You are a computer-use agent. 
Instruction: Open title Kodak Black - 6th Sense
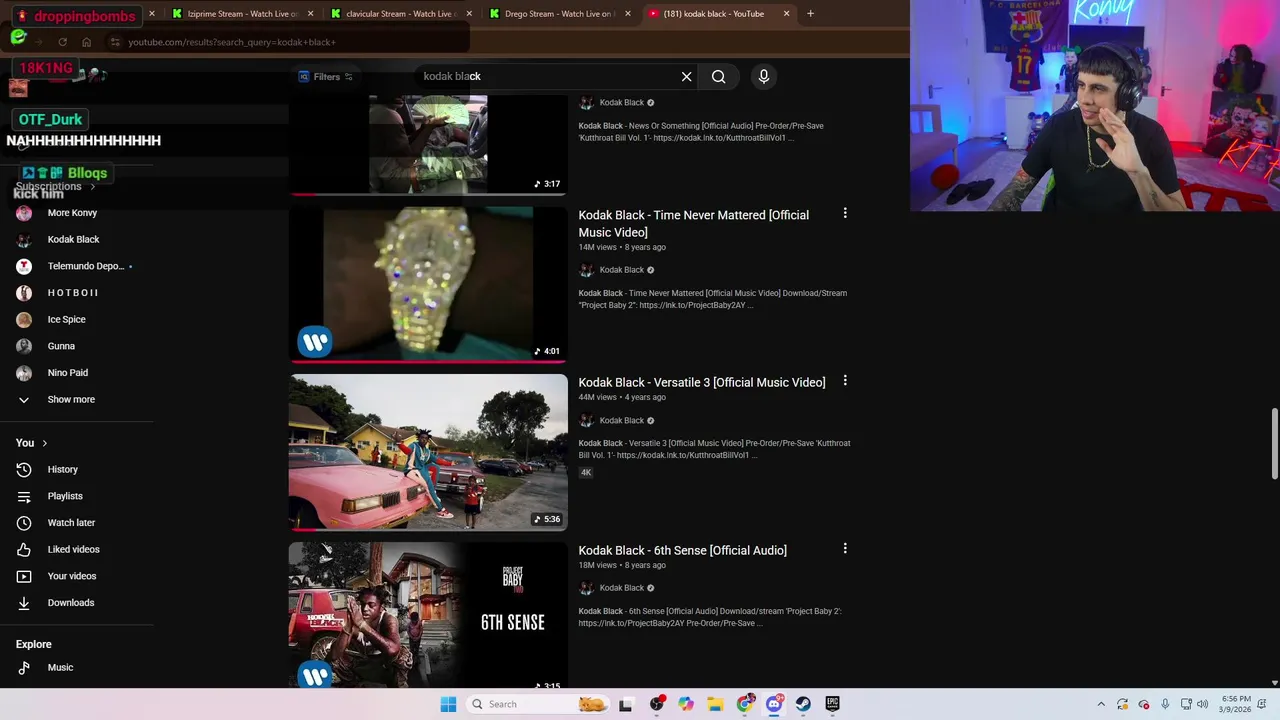click(682, 550)
